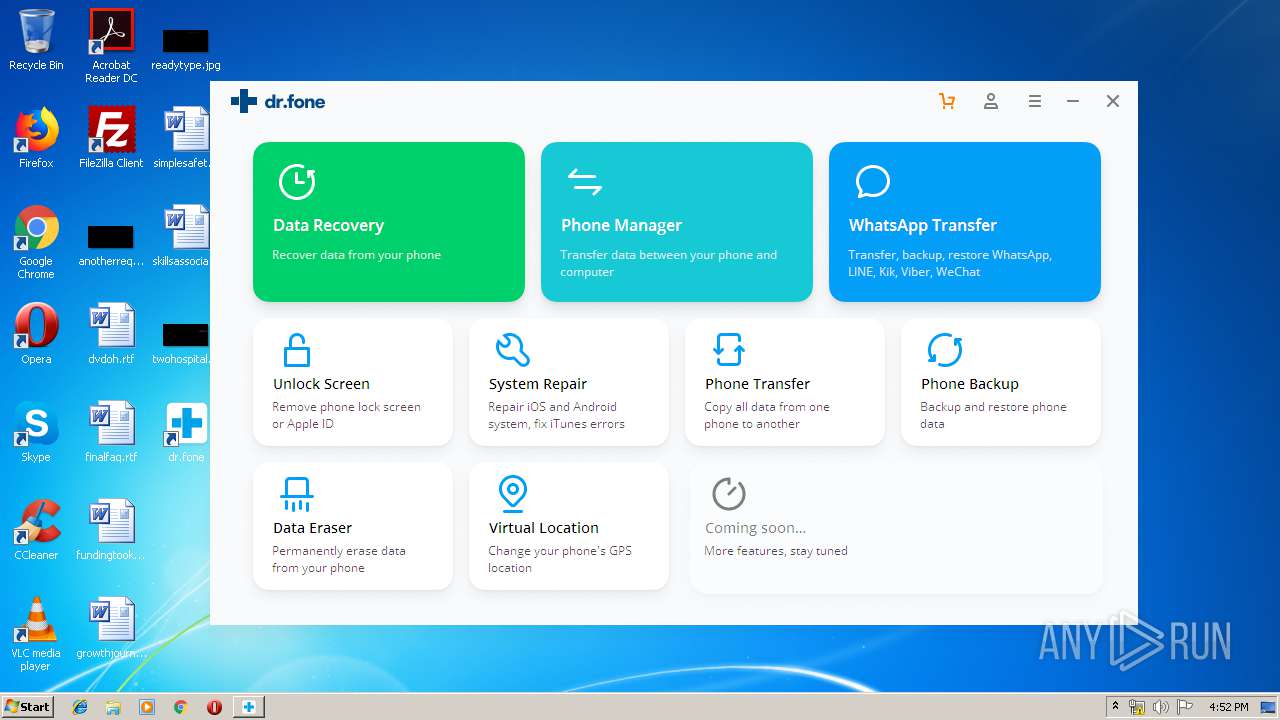Select the Unlock Screen title
Viewport: 1280px width, 720px height.
coord(321,384)
